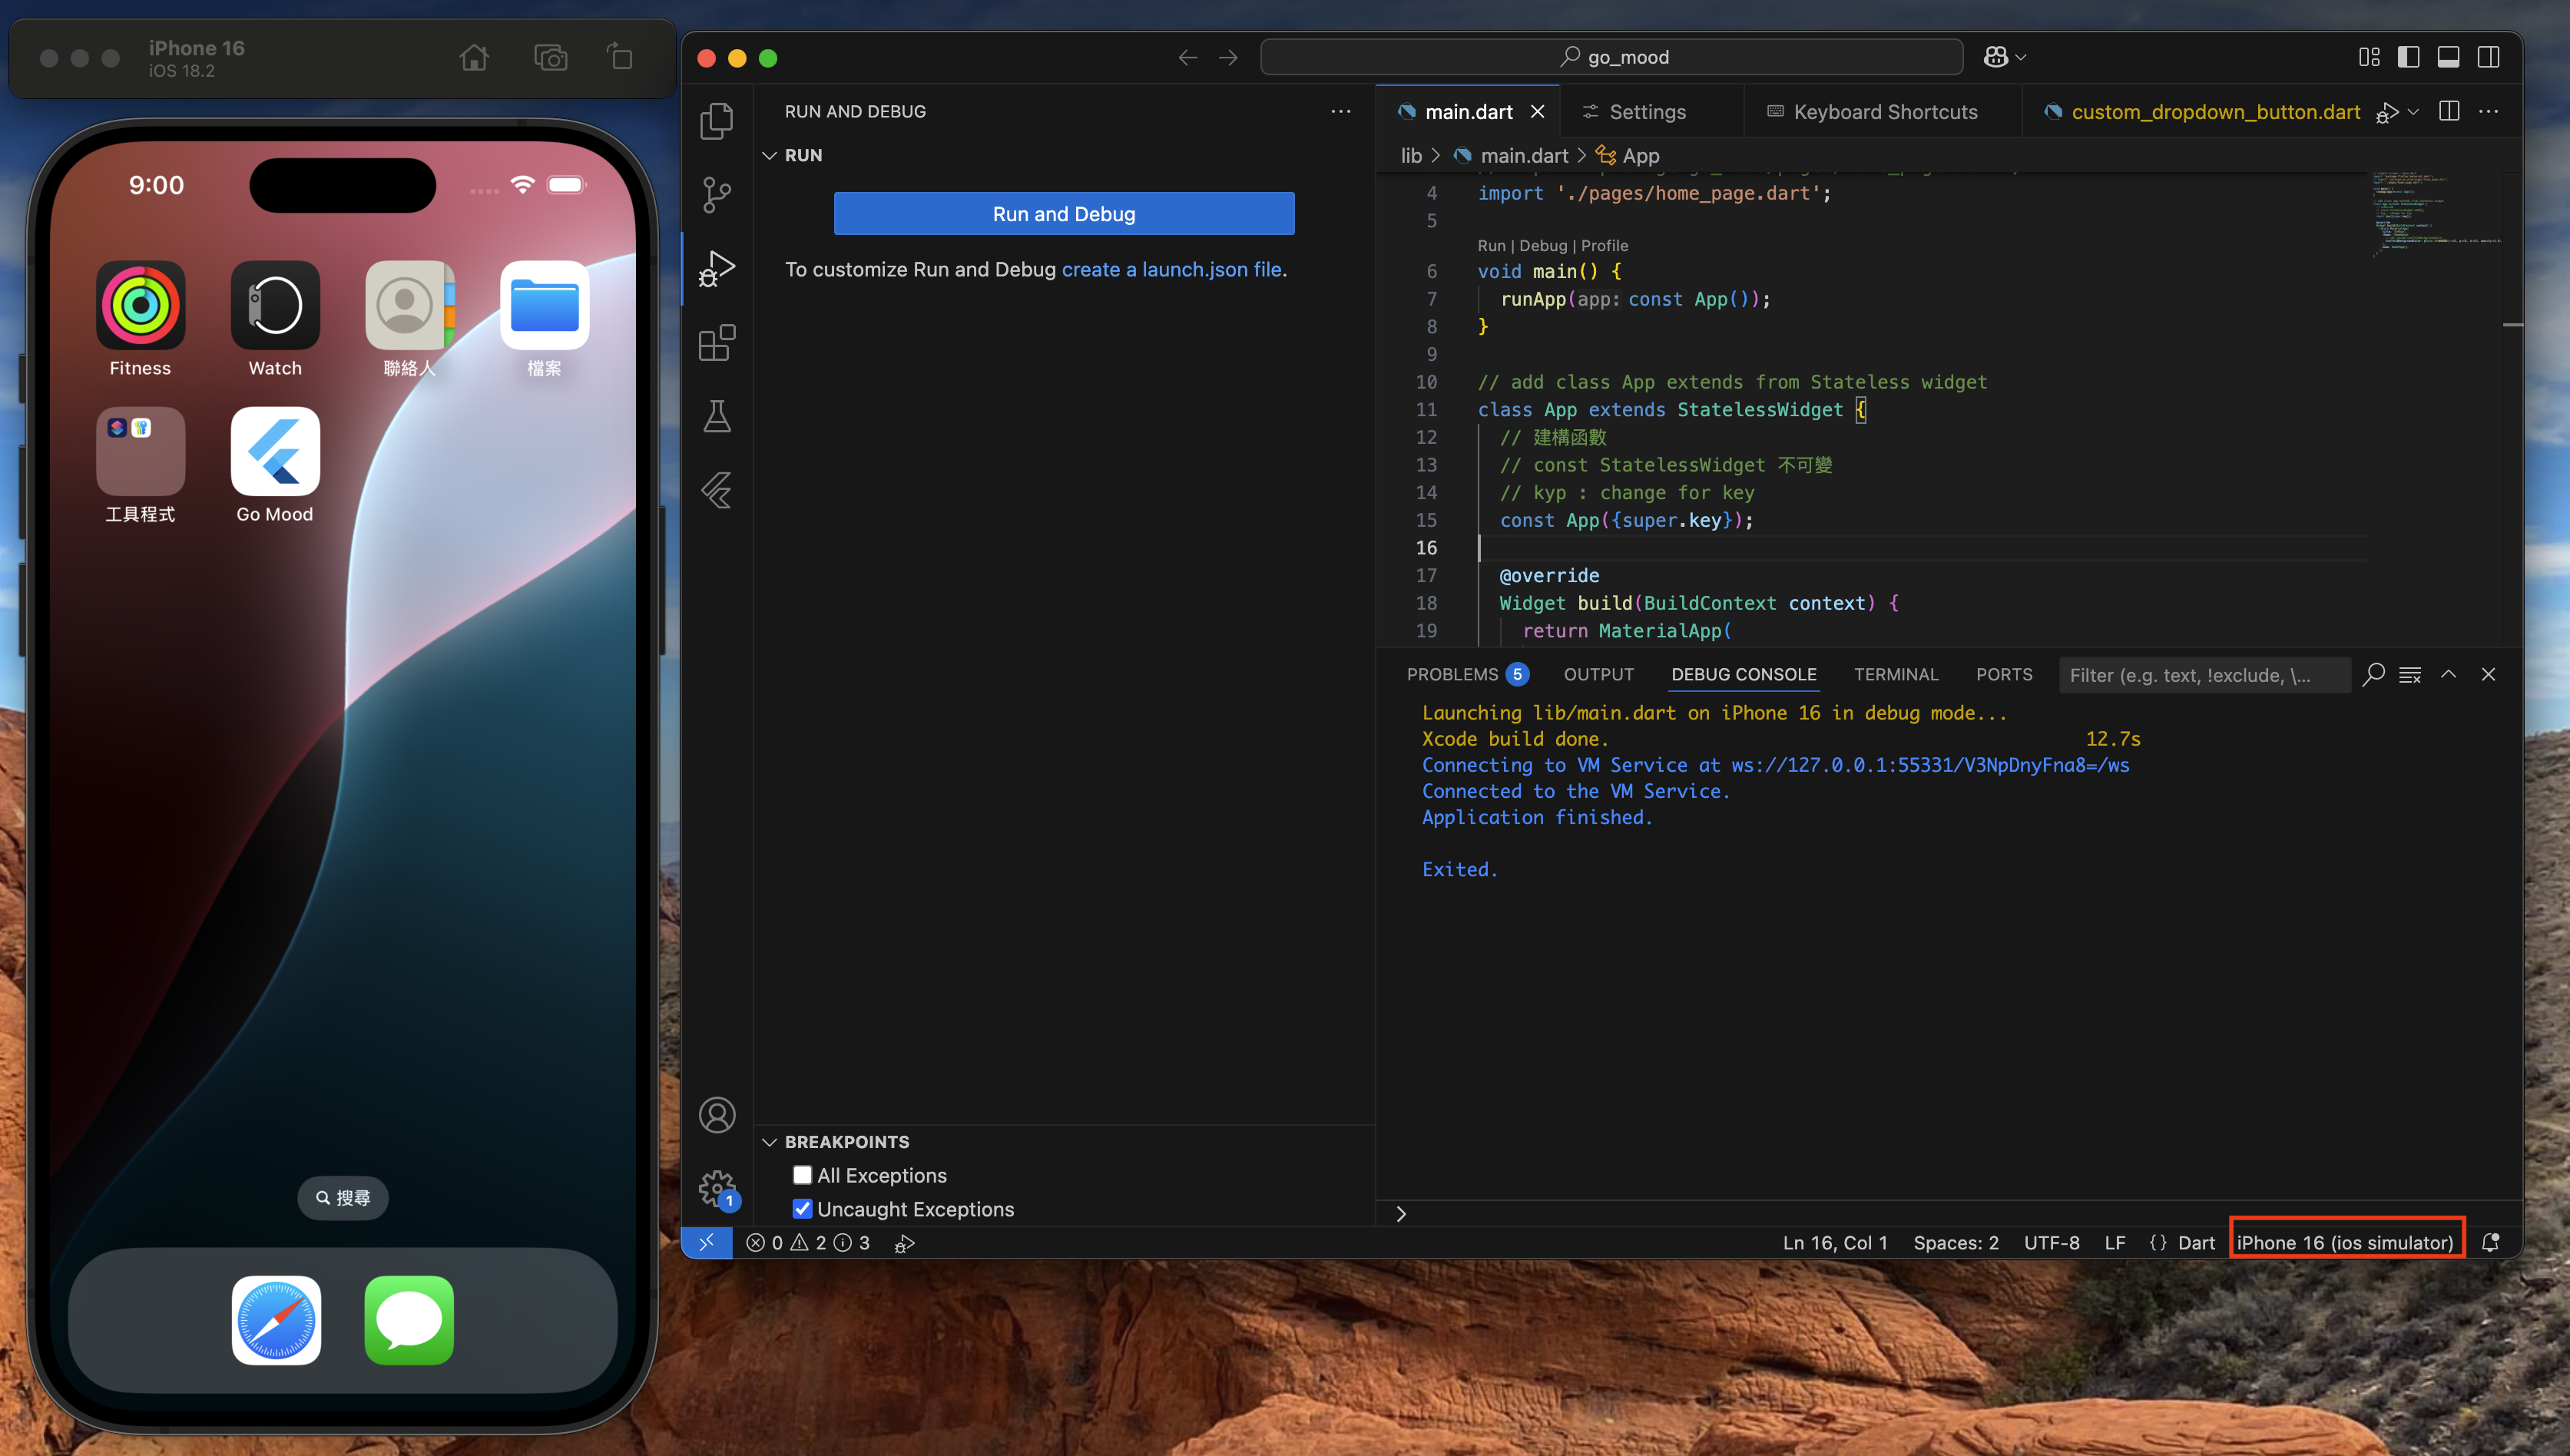Click the create a launch.json file link
This screenshot has height=1456, width=2570.
tap(1171, 269)
